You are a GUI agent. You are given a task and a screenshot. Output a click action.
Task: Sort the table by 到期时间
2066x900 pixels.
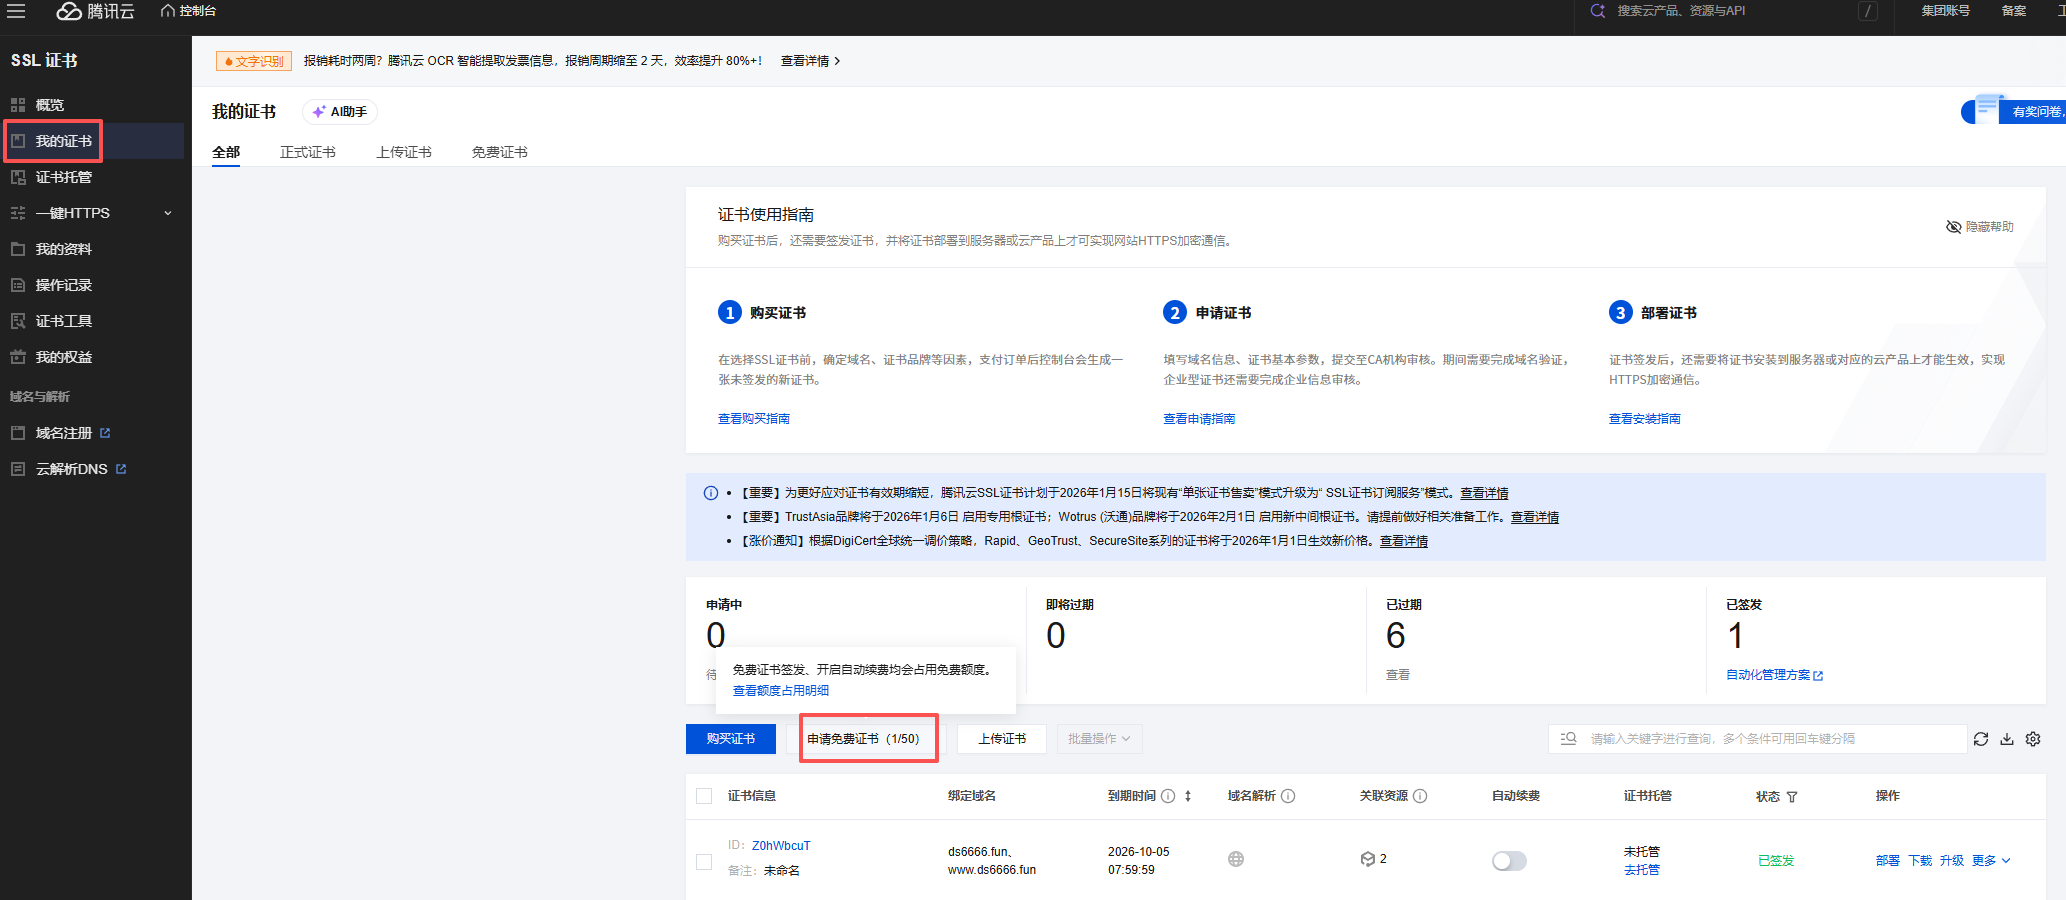click(1188, 796)
